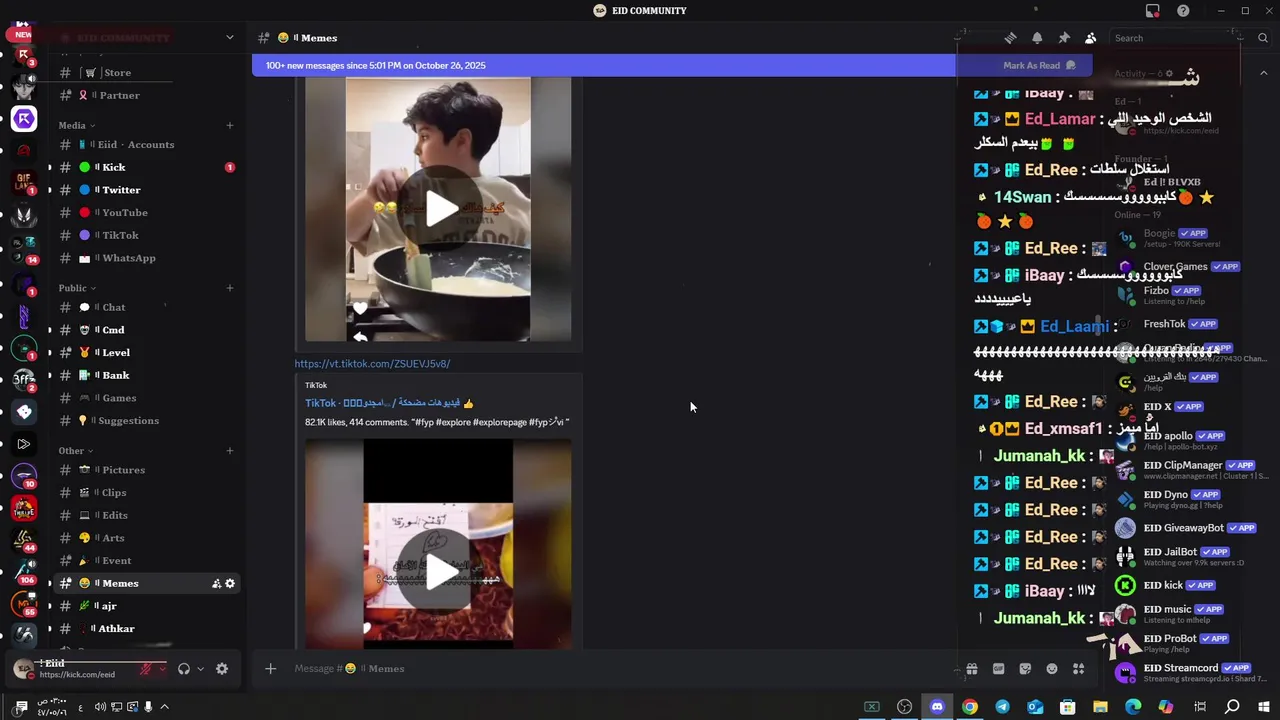Open the sticker picker
1280x720 pixels.
1025,669
